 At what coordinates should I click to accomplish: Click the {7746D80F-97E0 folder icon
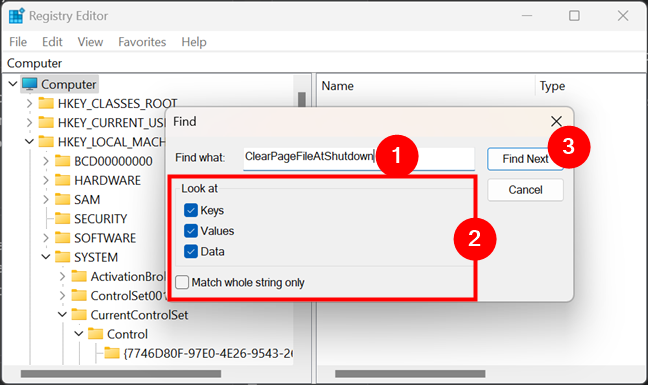point(112,353)
